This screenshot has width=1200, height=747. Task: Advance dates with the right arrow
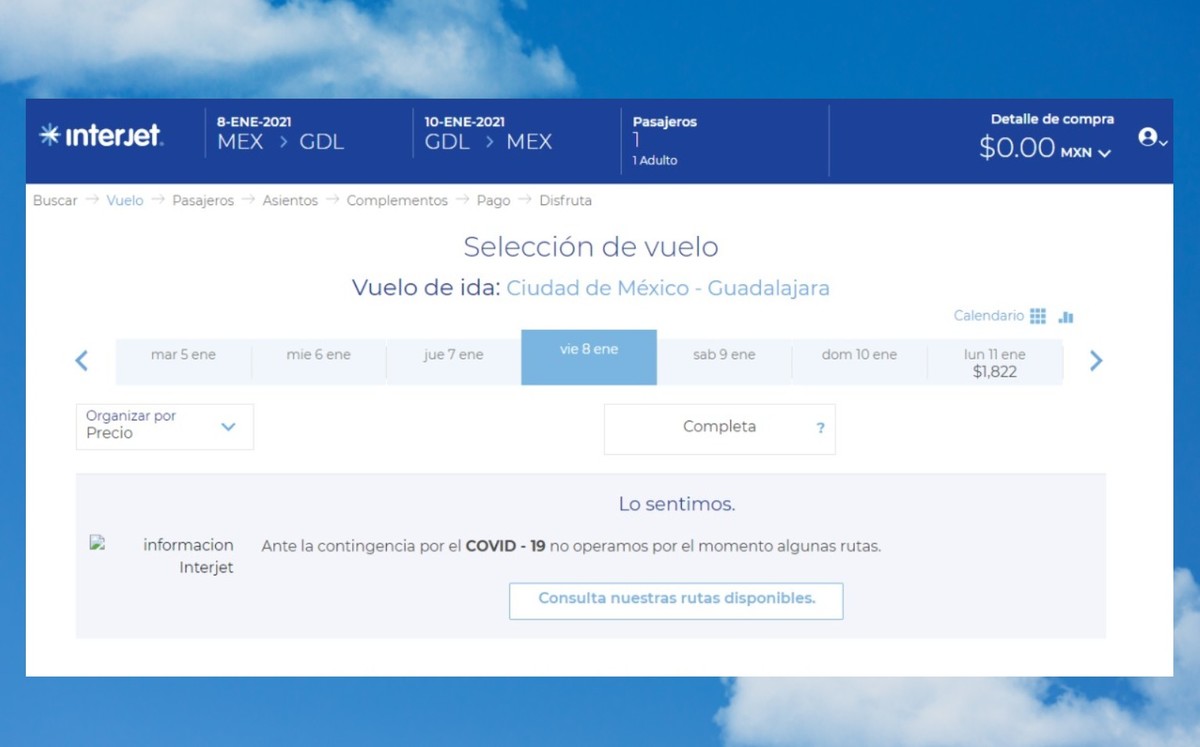[x=1096, y=361]
